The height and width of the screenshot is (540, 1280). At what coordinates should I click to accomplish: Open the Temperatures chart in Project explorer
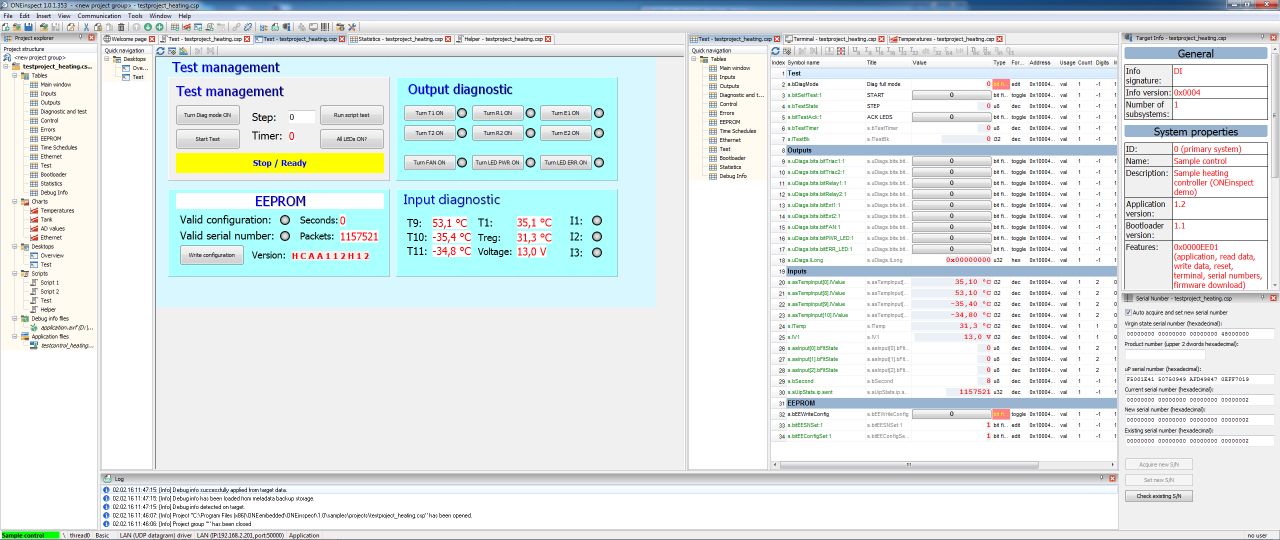pyautogui.click(x=57, y=210)
